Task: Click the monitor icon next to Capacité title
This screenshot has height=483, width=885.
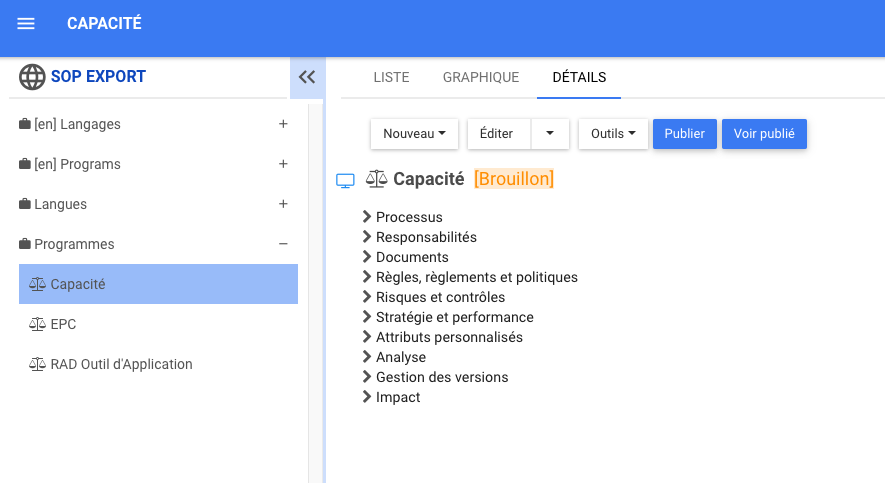Action: 345,180
